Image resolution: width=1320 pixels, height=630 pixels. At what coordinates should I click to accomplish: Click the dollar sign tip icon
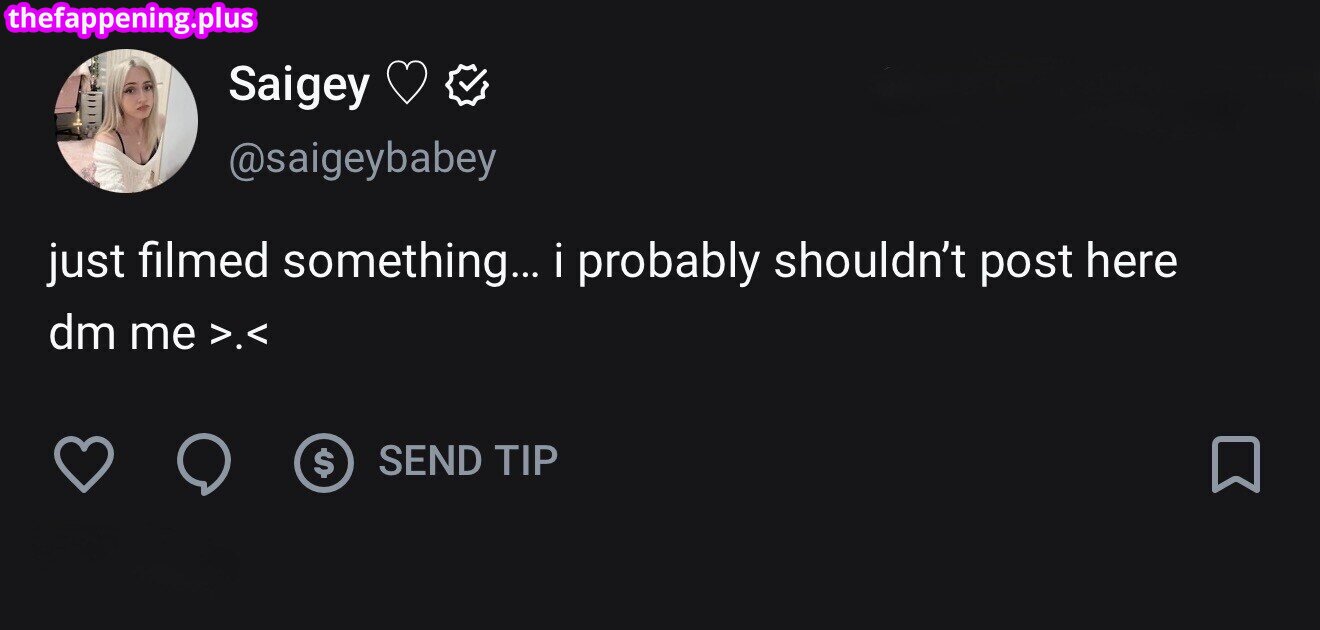pyautogui.click(x=324, y=463)
